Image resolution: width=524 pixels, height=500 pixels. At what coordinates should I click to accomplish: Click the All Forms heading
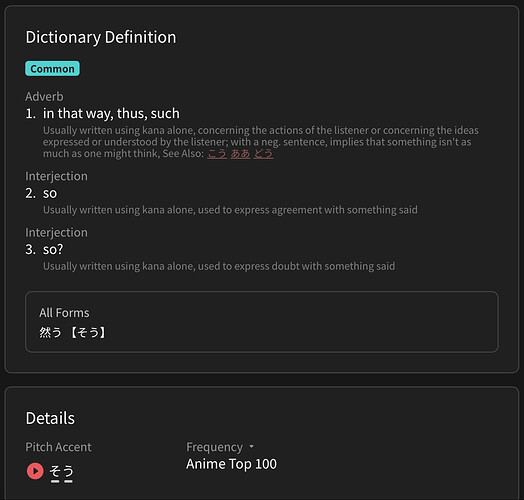click(64, 313)
